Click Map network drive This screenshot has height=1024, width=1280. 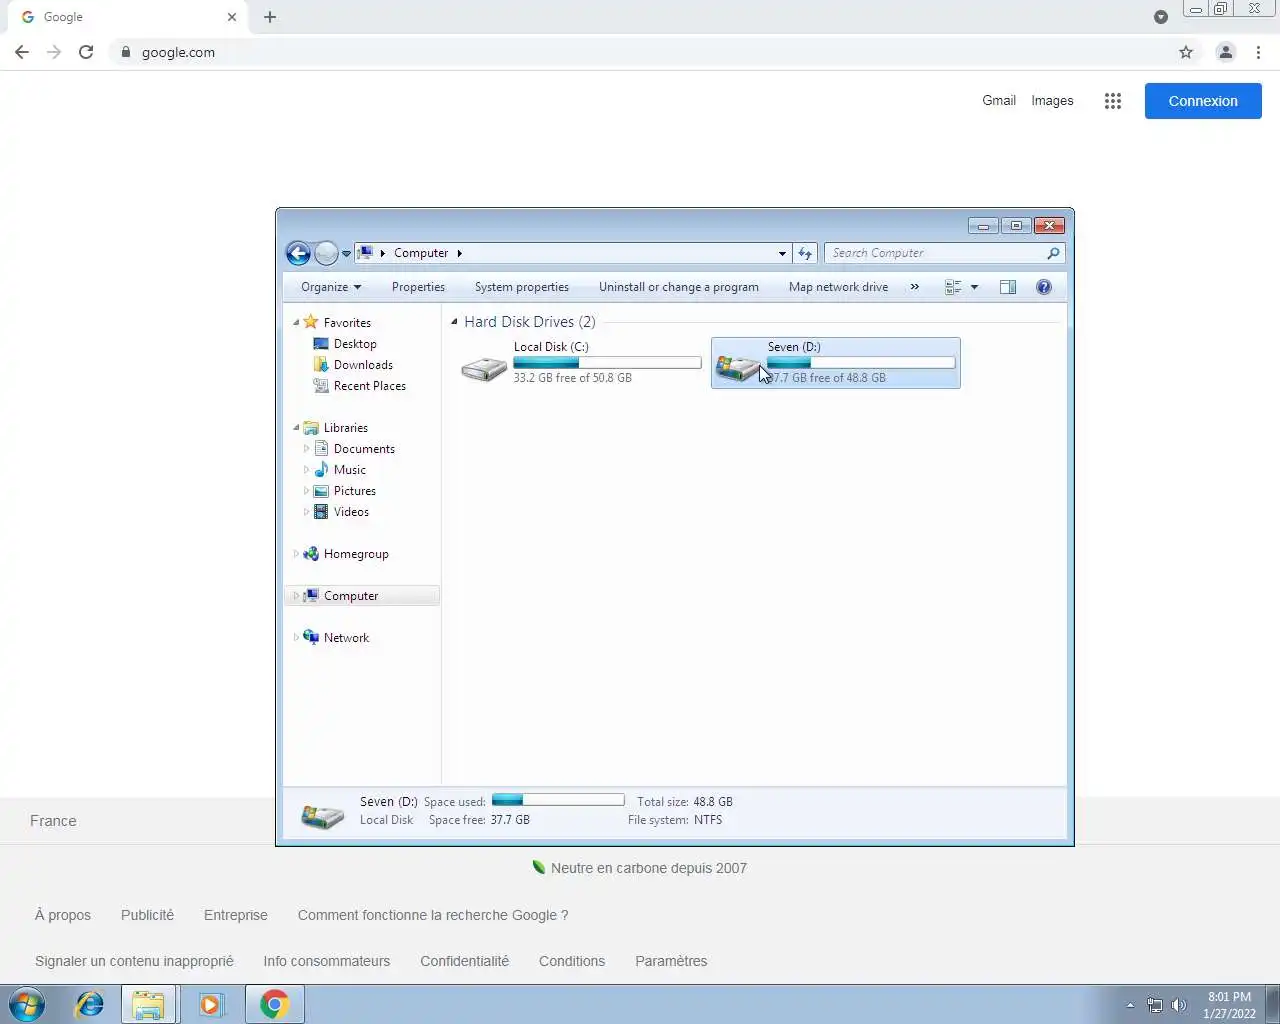(838, 287)
